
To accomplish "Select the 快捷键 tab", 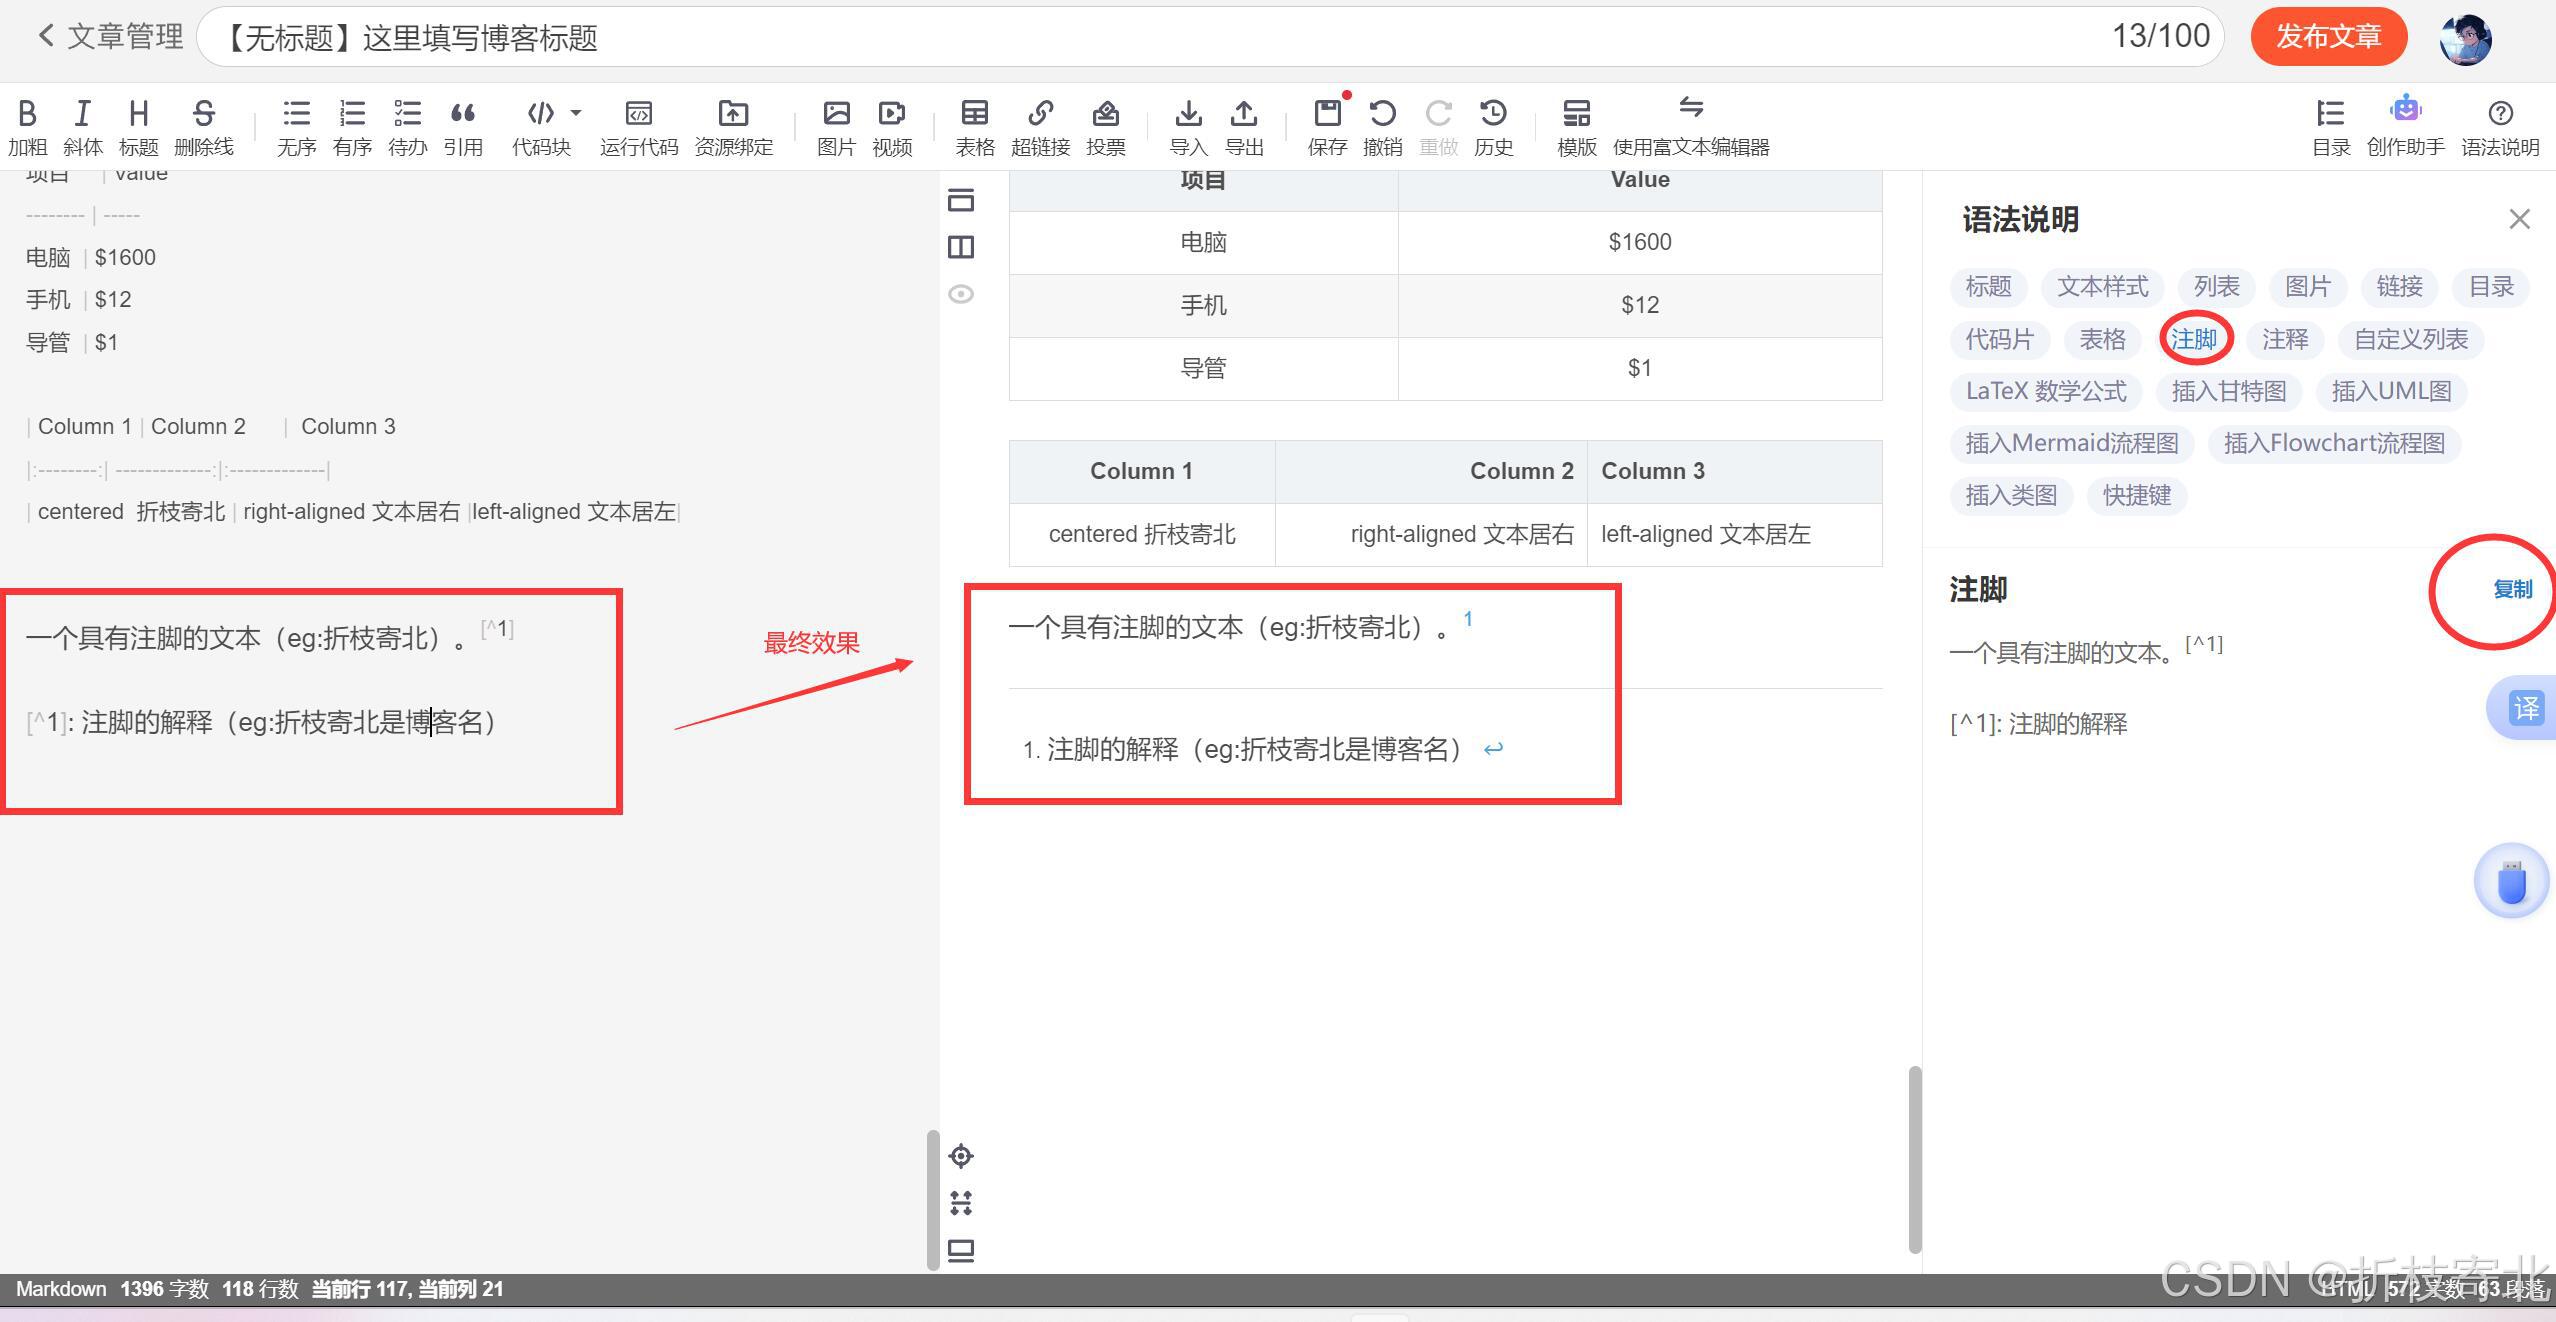I will 2137,495.
